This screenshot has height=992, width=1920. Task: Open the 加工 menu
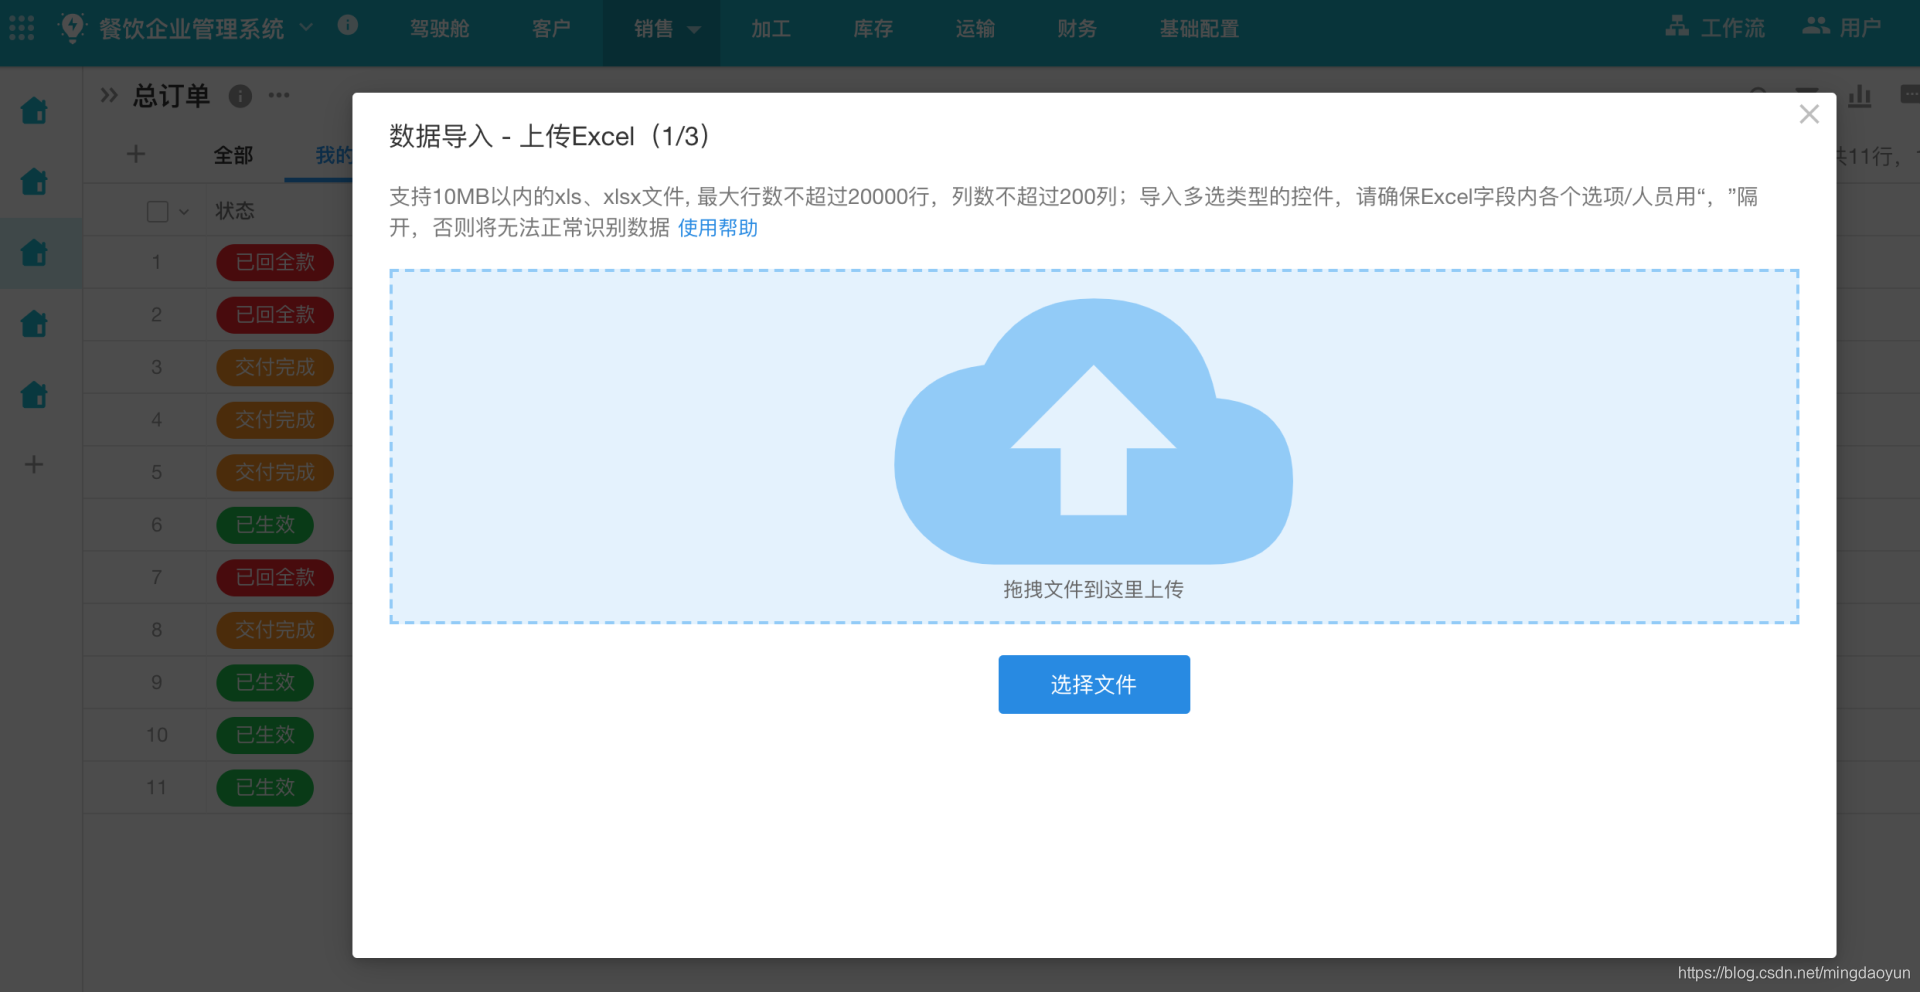coord(771,29)
